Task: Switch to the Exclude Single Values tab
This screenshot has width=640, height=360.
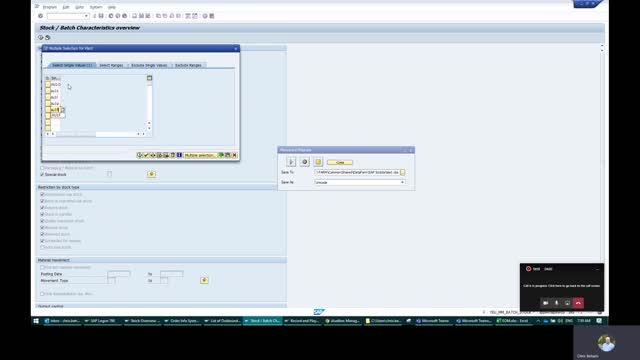Action: point(149,65)
